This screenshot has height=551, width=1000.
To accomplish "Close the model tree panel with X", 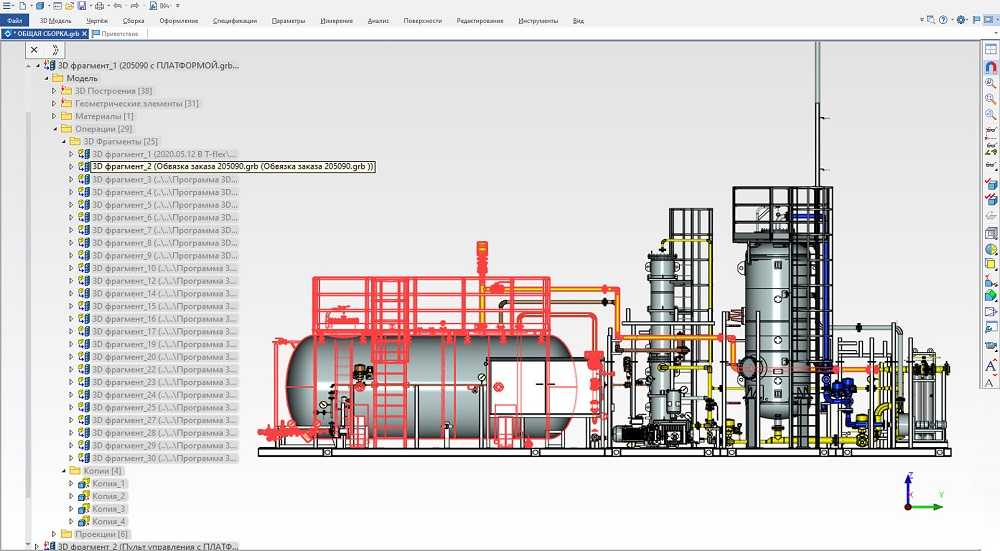I will tap(34, 49).
